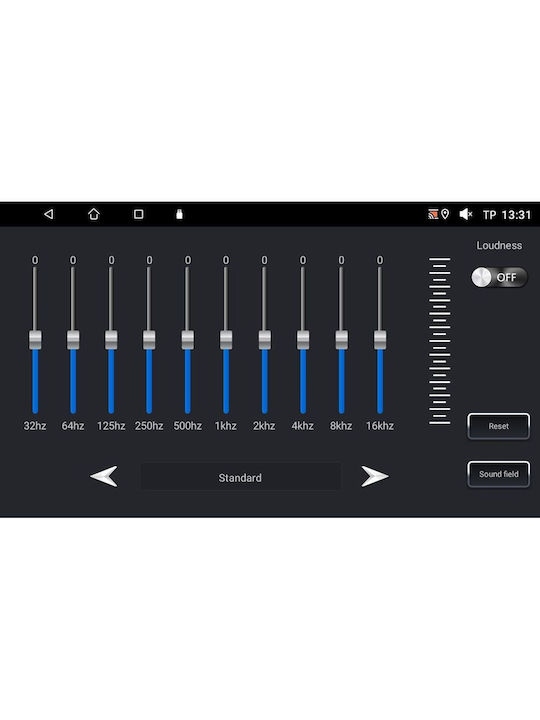This screenshot has height=720, width=540.
Task: Tap the 2khz frequency label
Action: pos(264,426)
